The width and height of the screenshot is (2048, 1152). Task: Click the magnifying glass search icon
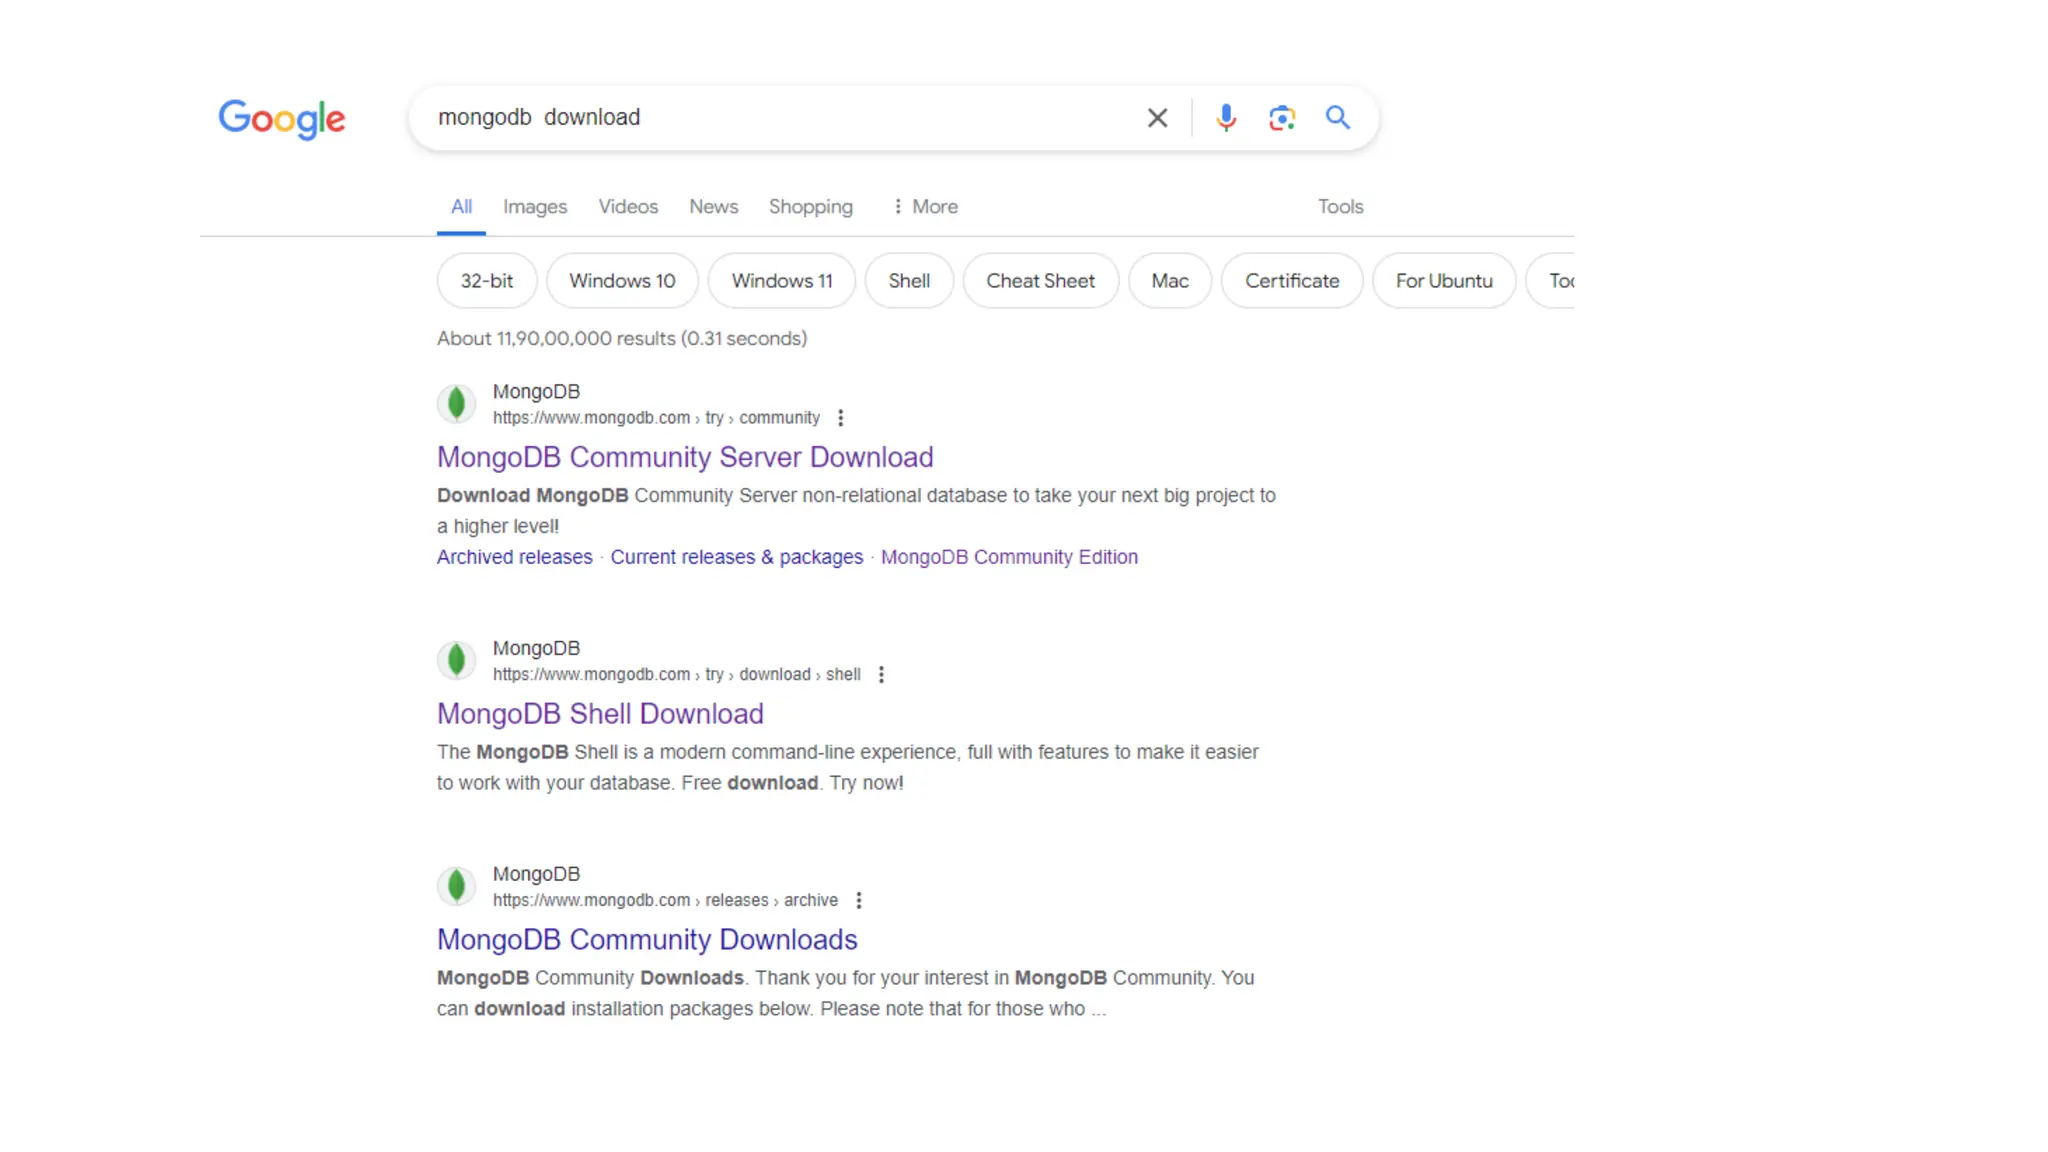tap(1338, 118)
